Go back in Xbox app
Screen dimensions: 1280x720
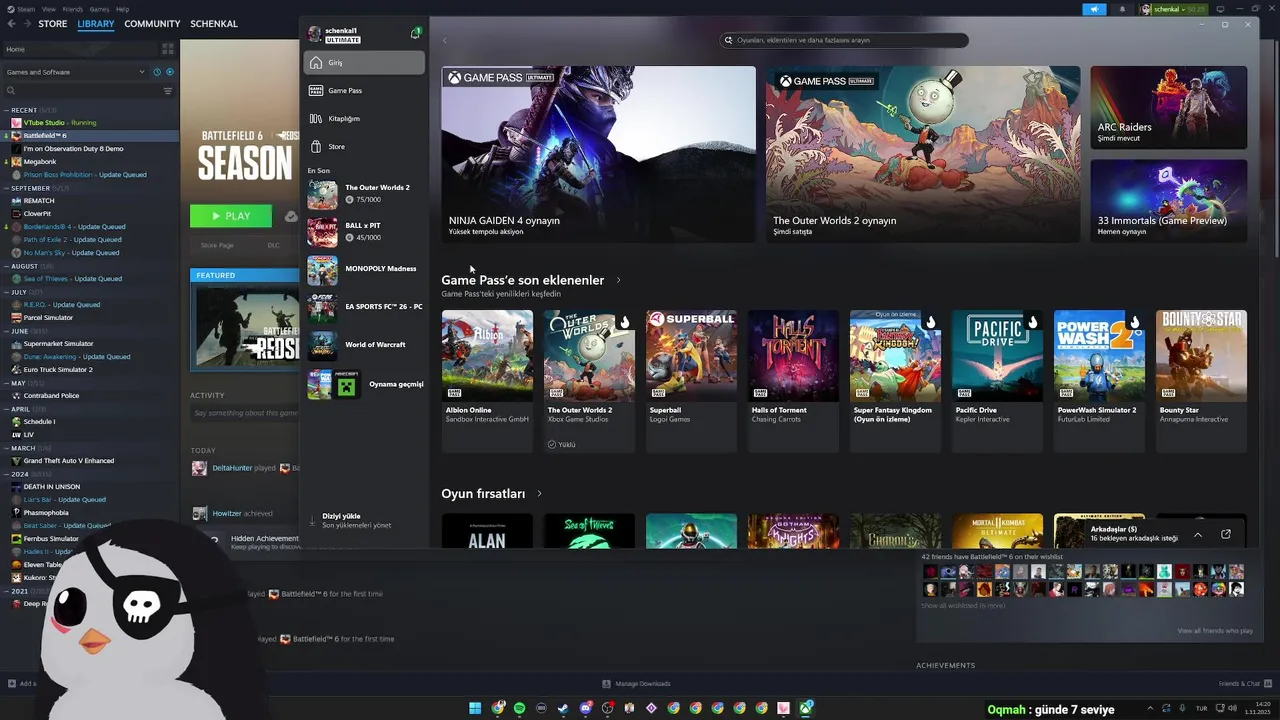coord(445,40)
